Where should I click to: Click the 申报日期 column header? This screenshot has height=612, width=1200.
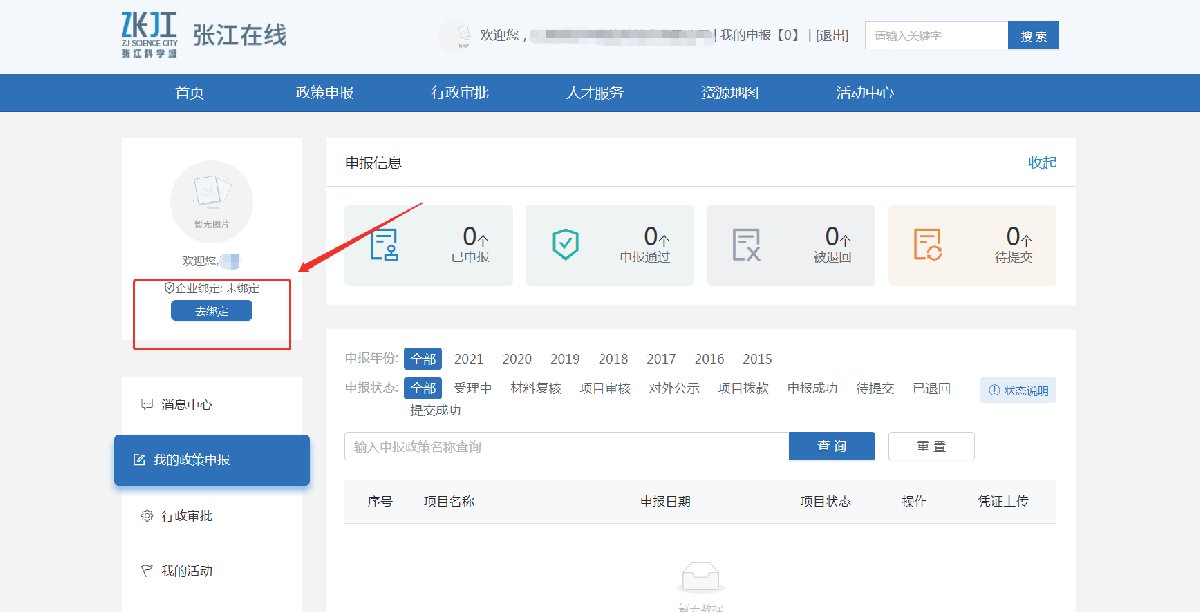click(665, 501)
